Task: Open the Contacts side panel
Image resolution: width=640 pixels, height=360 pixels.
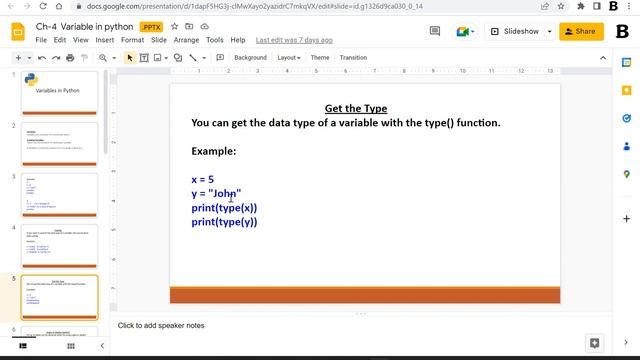Action: tap(627, 146)
